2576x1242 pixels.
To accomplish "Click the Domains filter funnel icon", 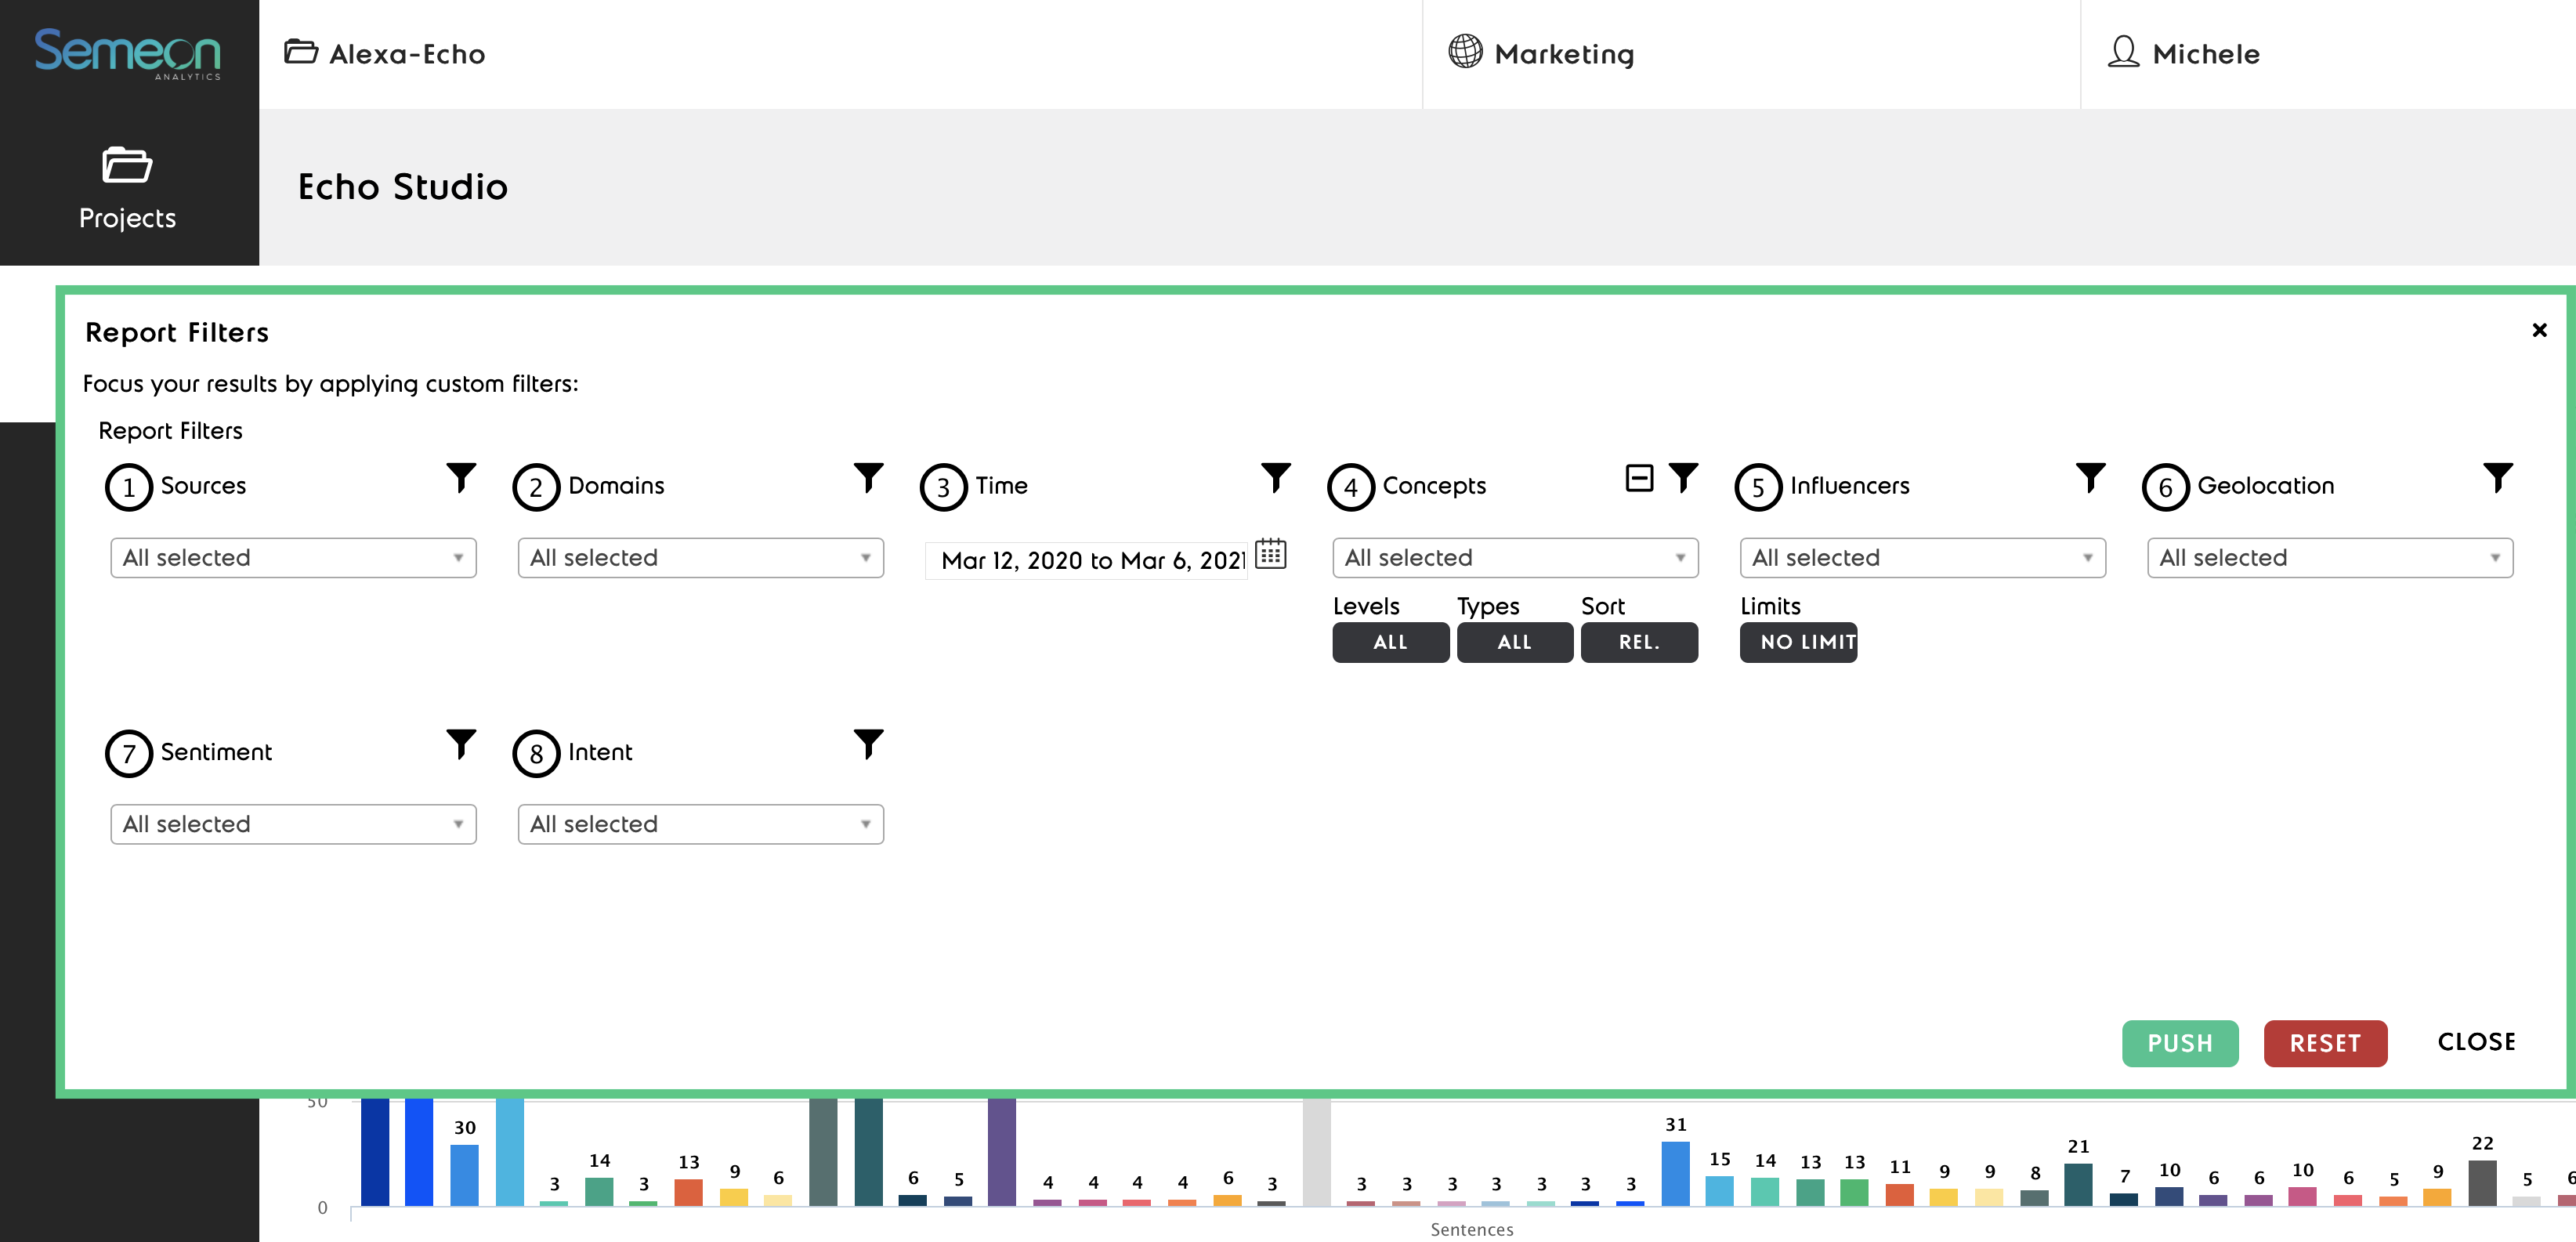I will pyautogui.click(x=868, y=477).
